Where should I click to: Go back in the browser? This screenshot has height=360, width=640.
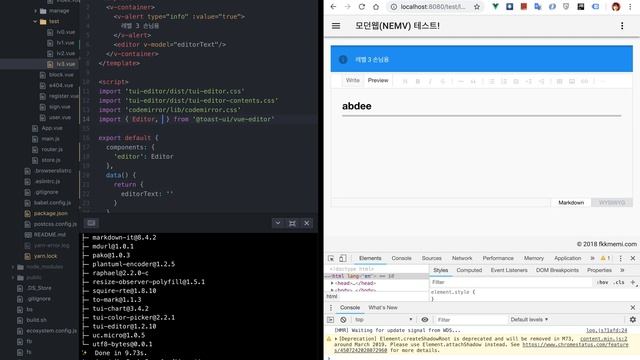(x=333, y=7)
